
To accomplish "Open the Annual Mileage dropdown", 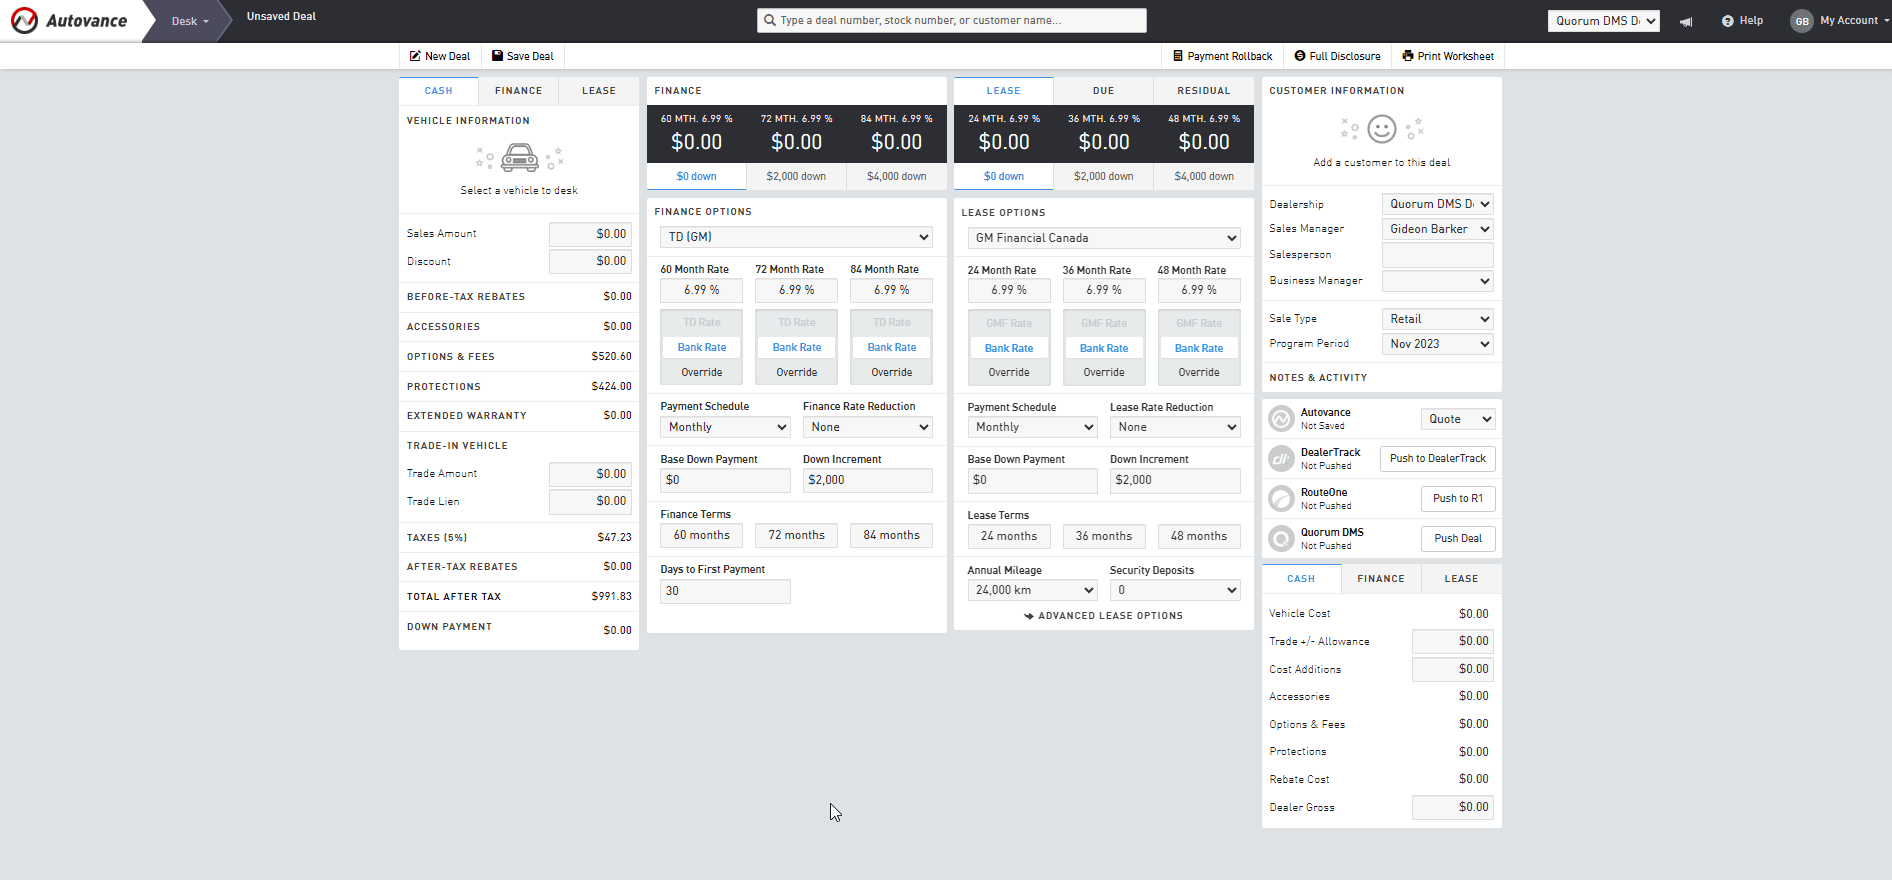I will [x=1032, y=590].
